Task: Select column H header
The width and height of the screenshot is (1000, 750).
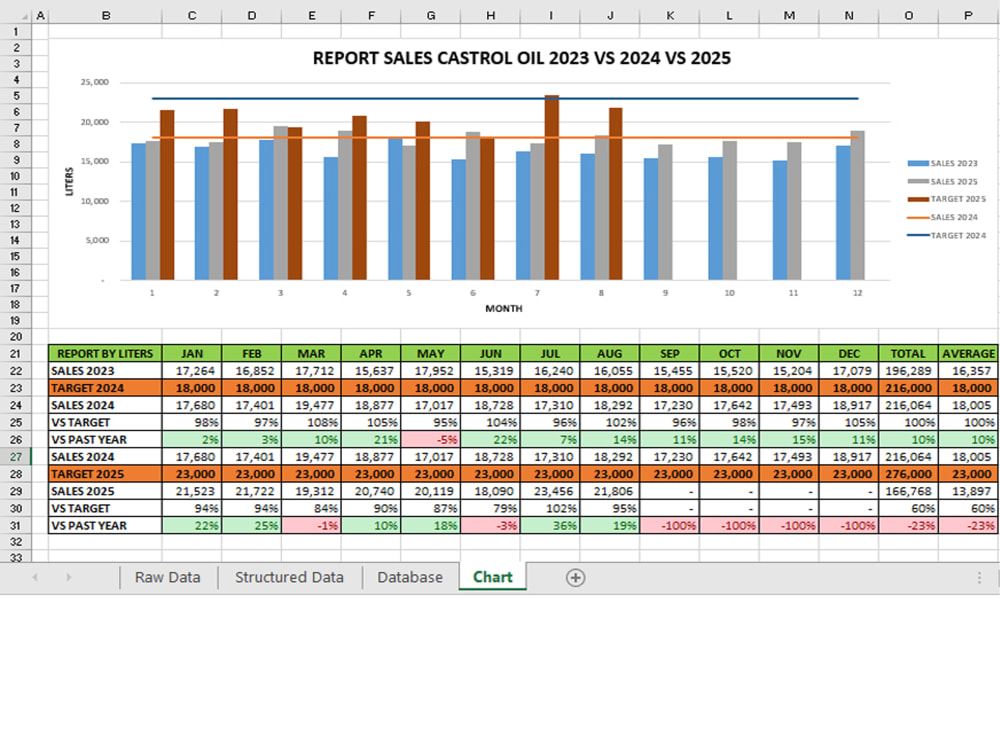Action: click(490, 15)
